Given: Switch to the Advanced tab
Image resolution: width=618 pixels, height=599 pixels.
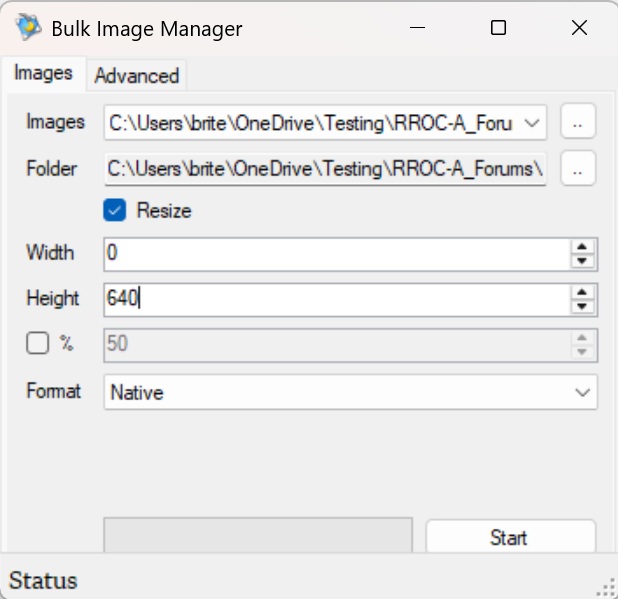Looking at the screenshot, I should (x=137, y=75).
